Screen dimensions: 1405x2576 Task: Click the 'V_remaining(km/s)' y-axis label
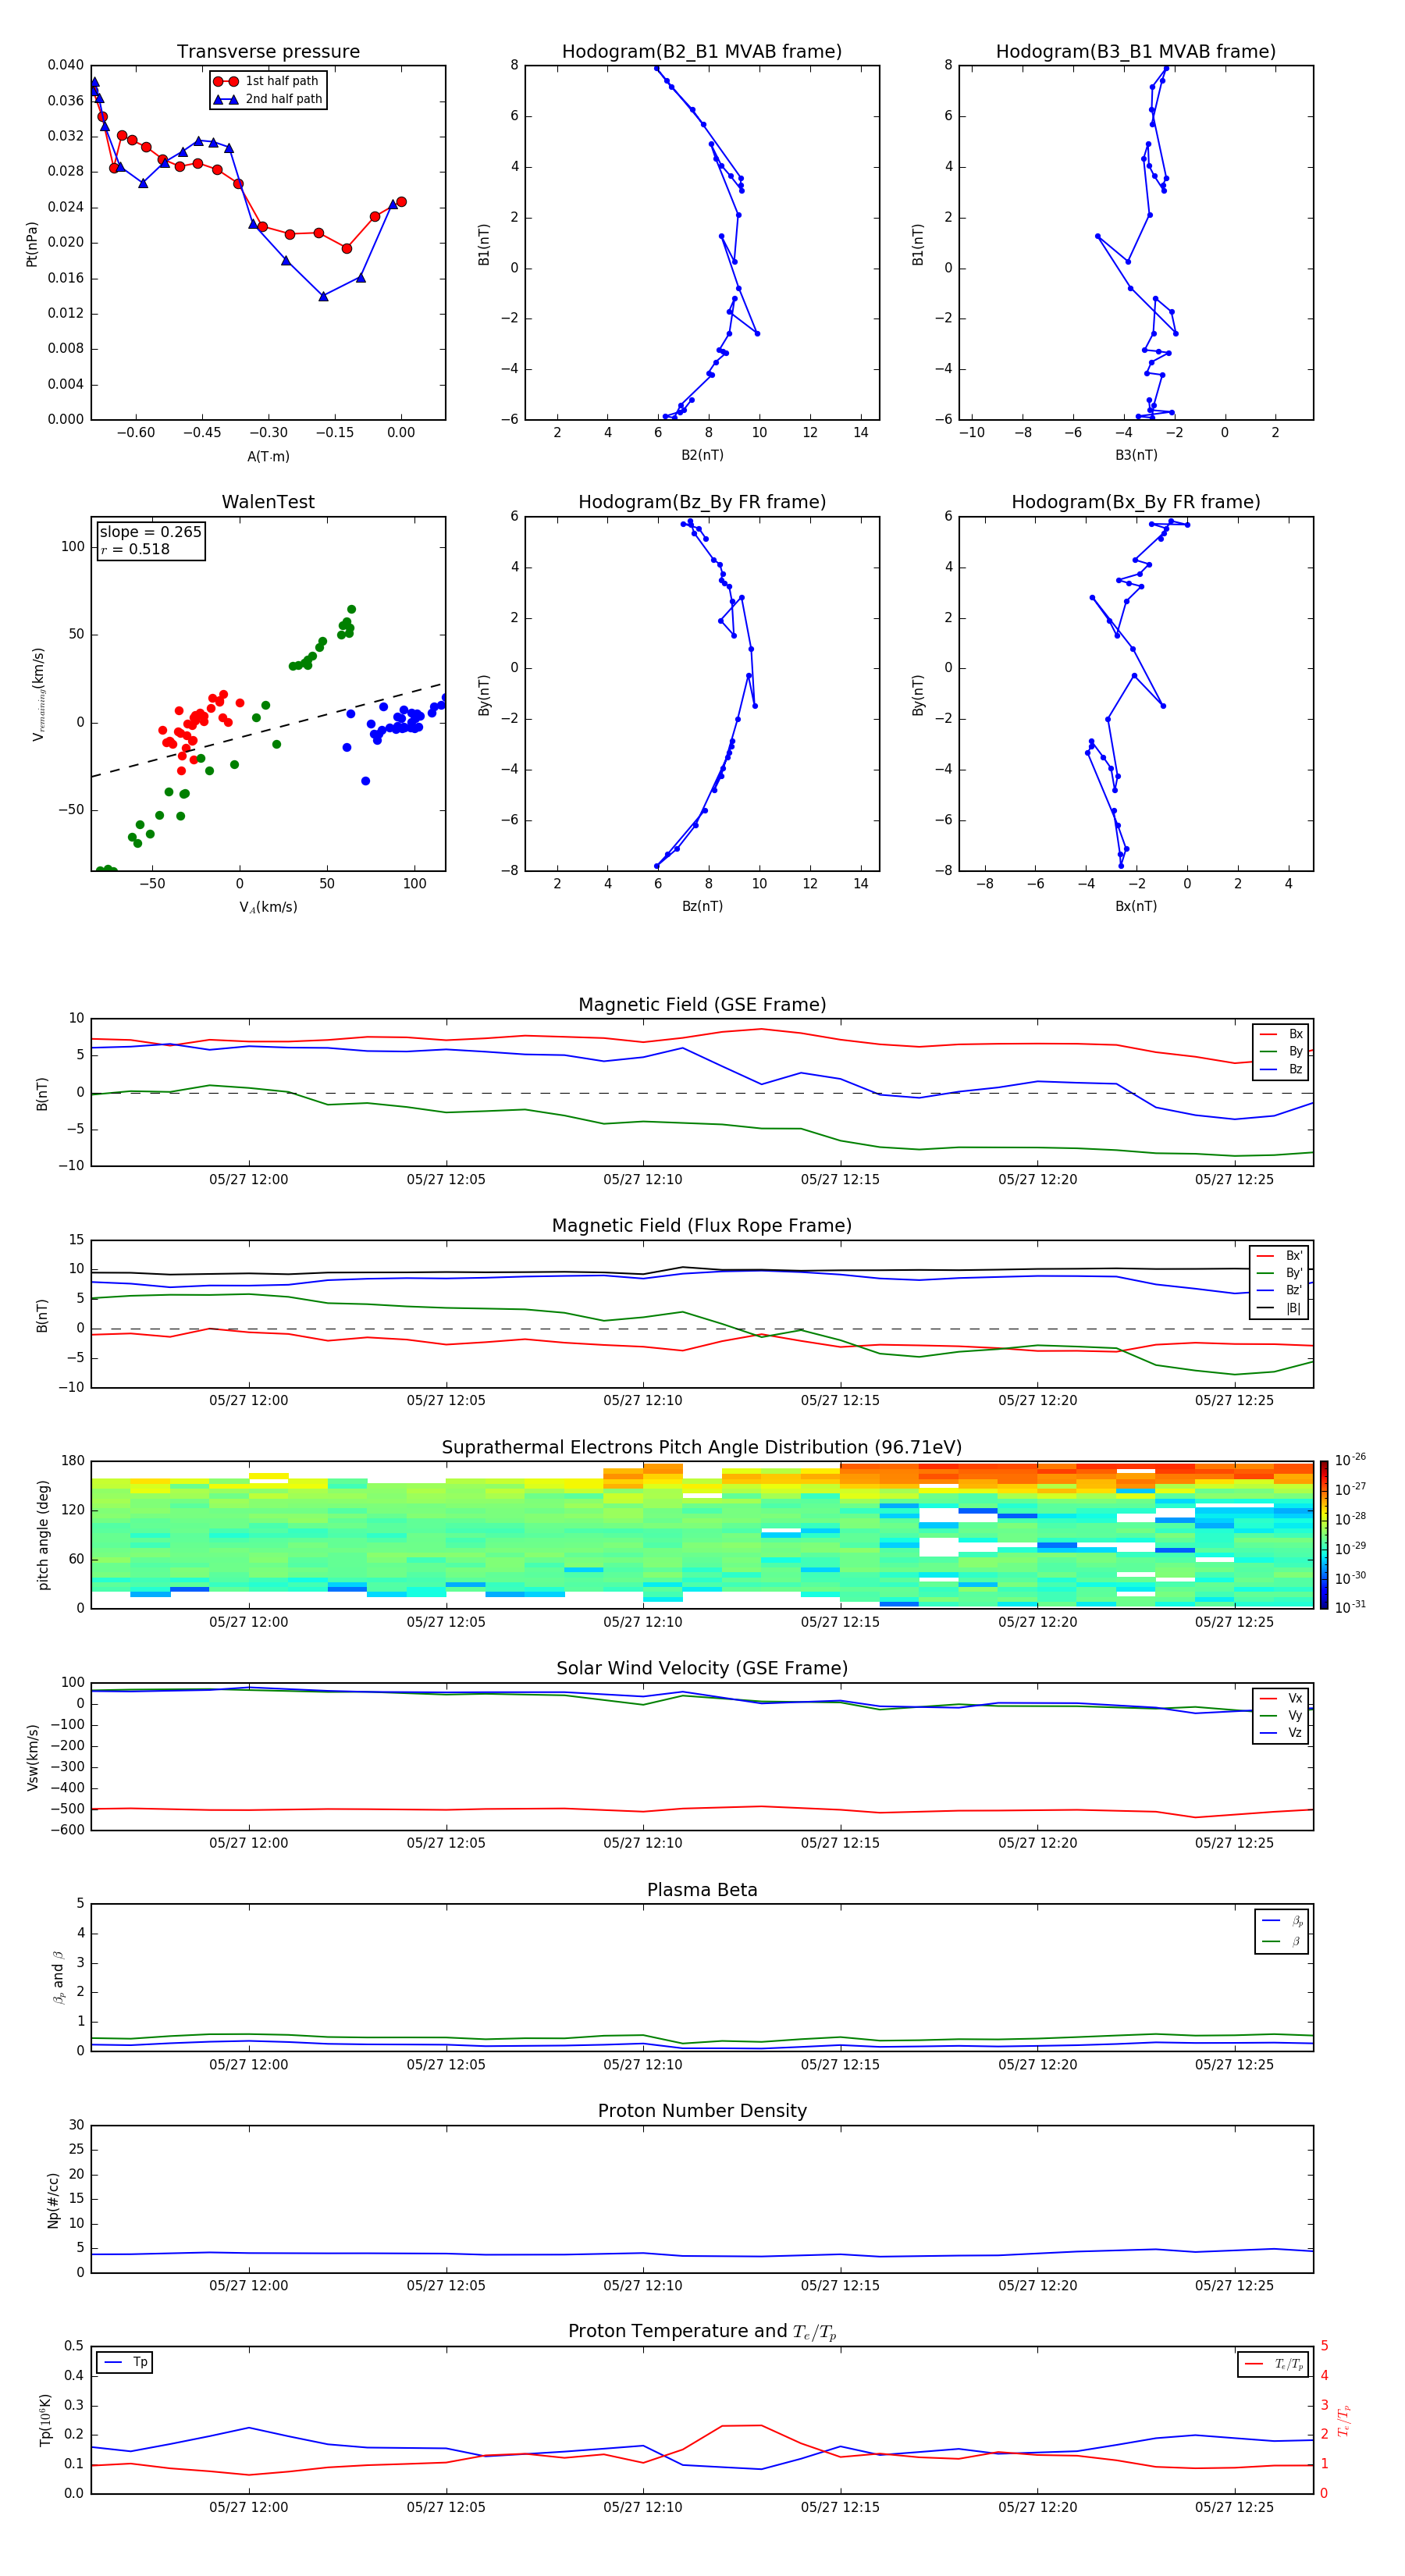[38, 694]
